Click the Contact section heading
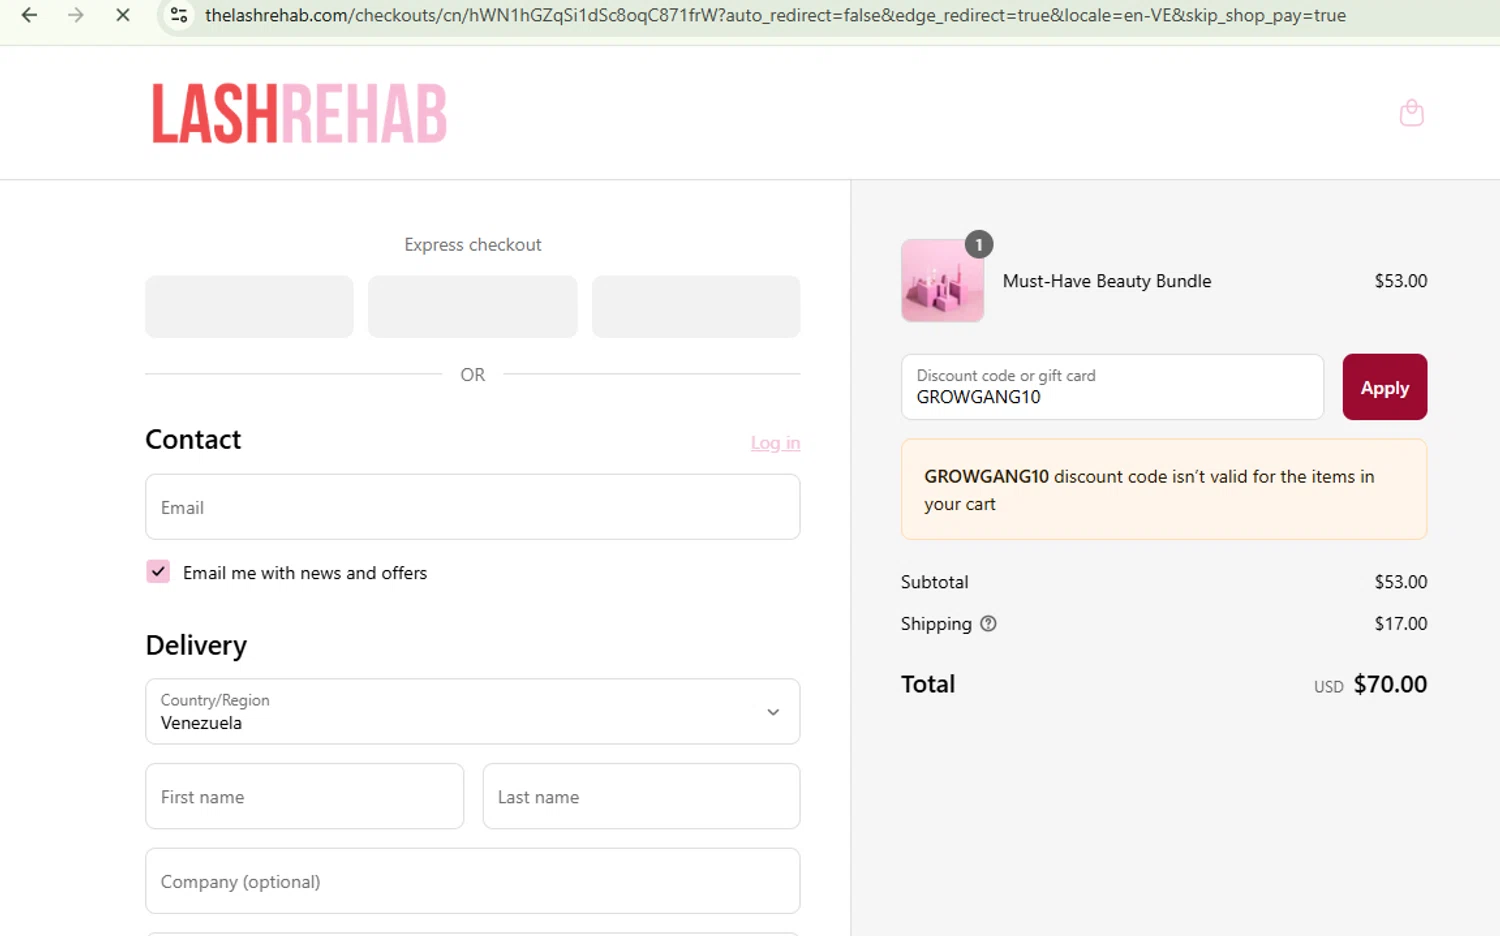 (193, 440)
